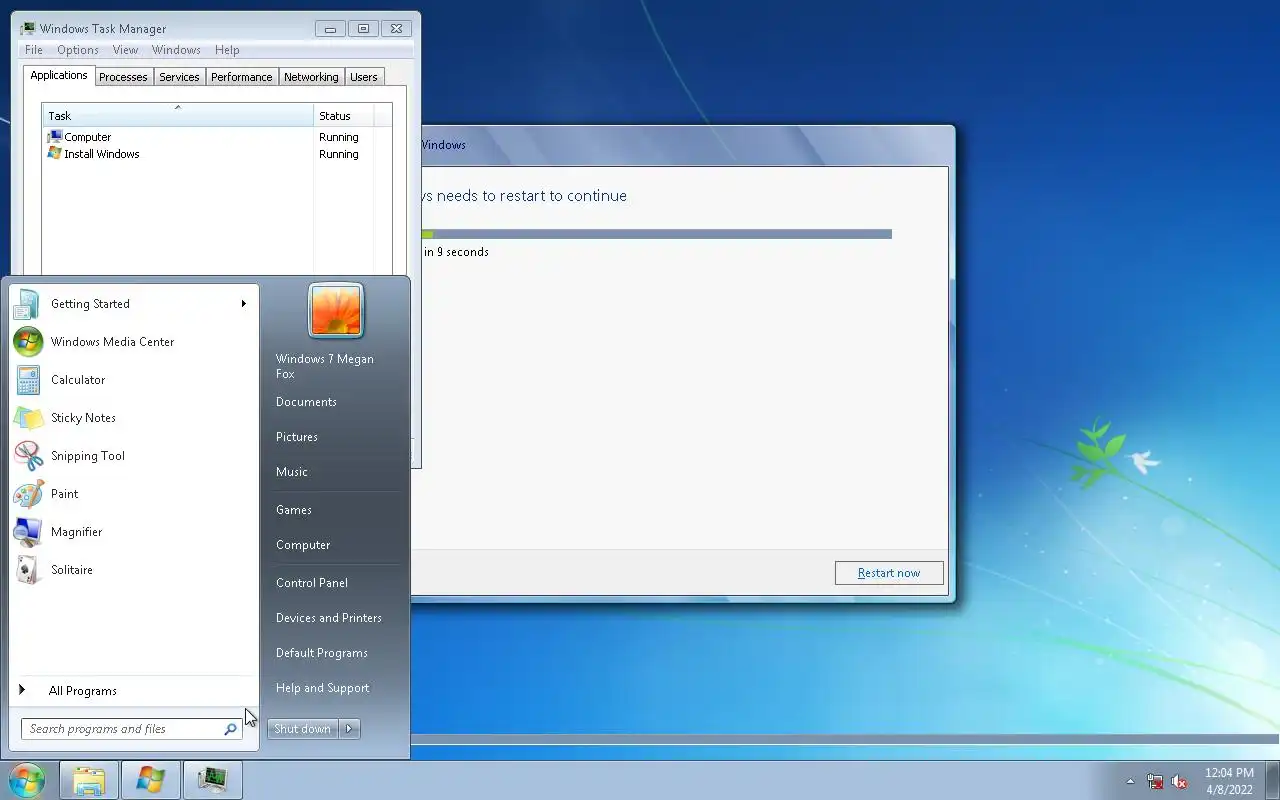Click the Shut down button
1280x800 pixels.
302,729
